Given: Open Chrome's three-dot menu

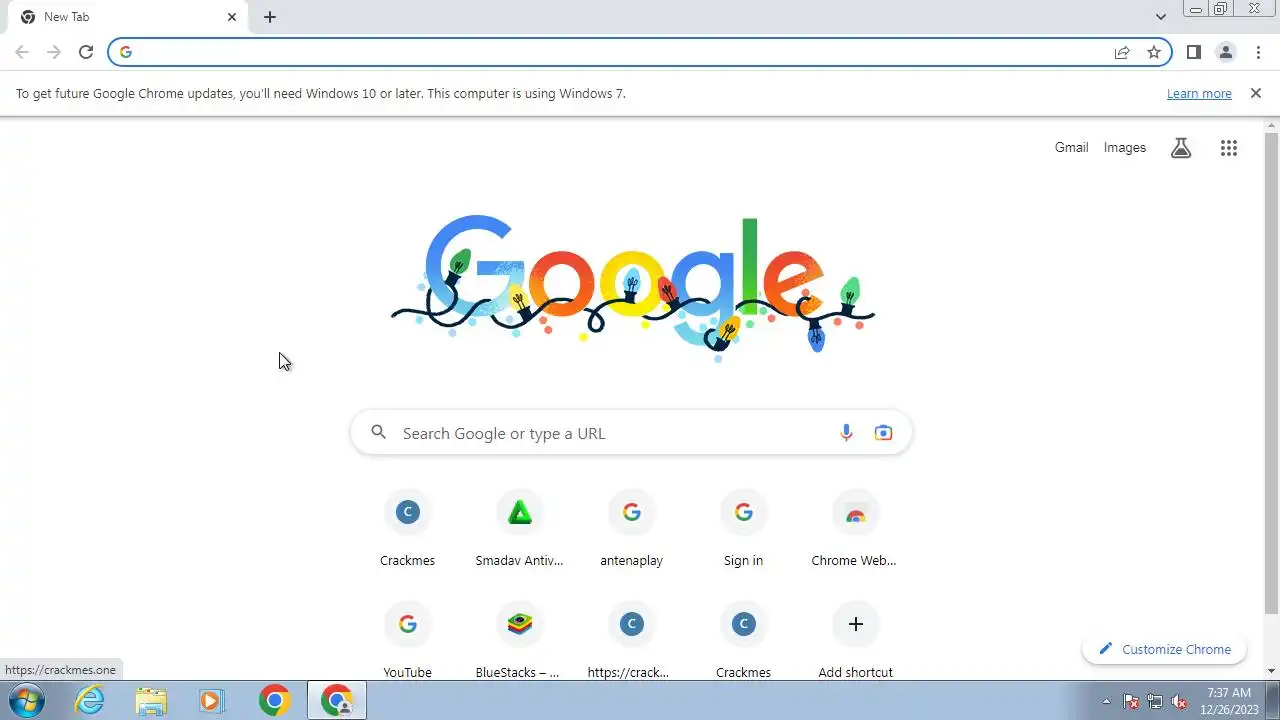Looking at the screenshot, I should 1258,52.
